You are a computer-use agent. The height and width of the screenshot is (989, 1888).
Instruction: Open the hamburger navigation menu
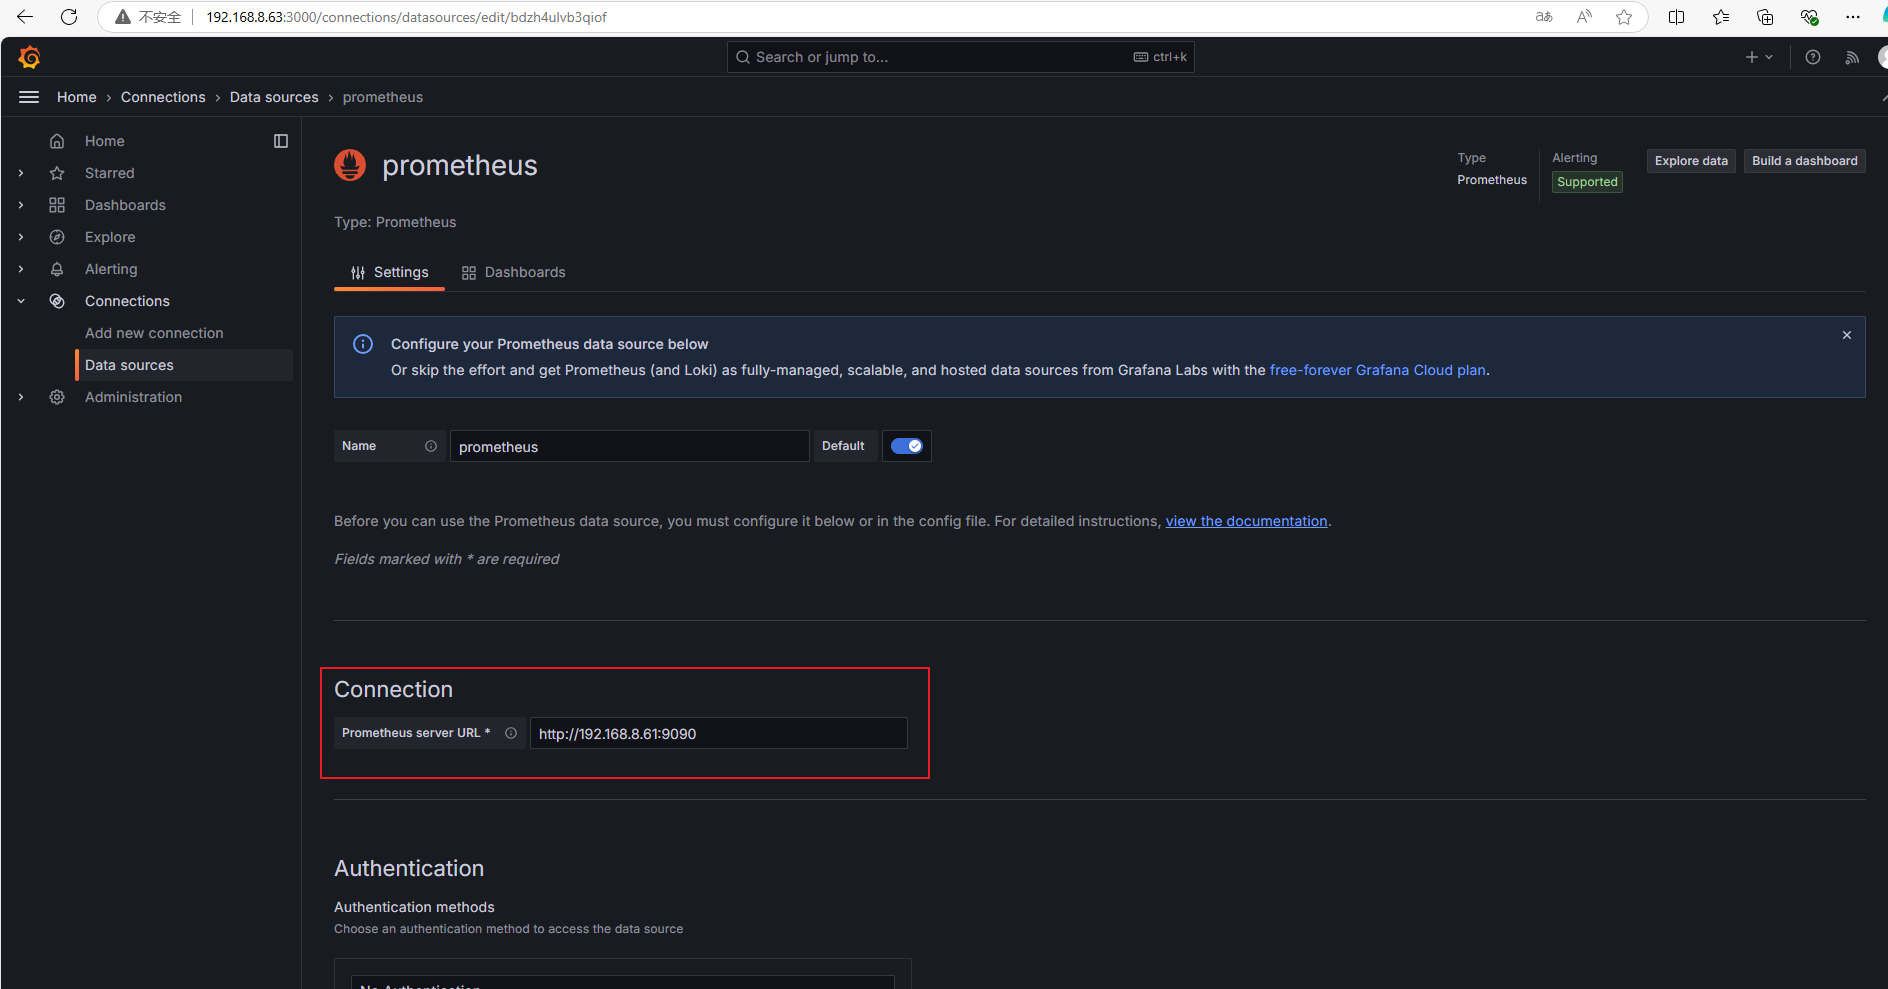pos(29,97)
